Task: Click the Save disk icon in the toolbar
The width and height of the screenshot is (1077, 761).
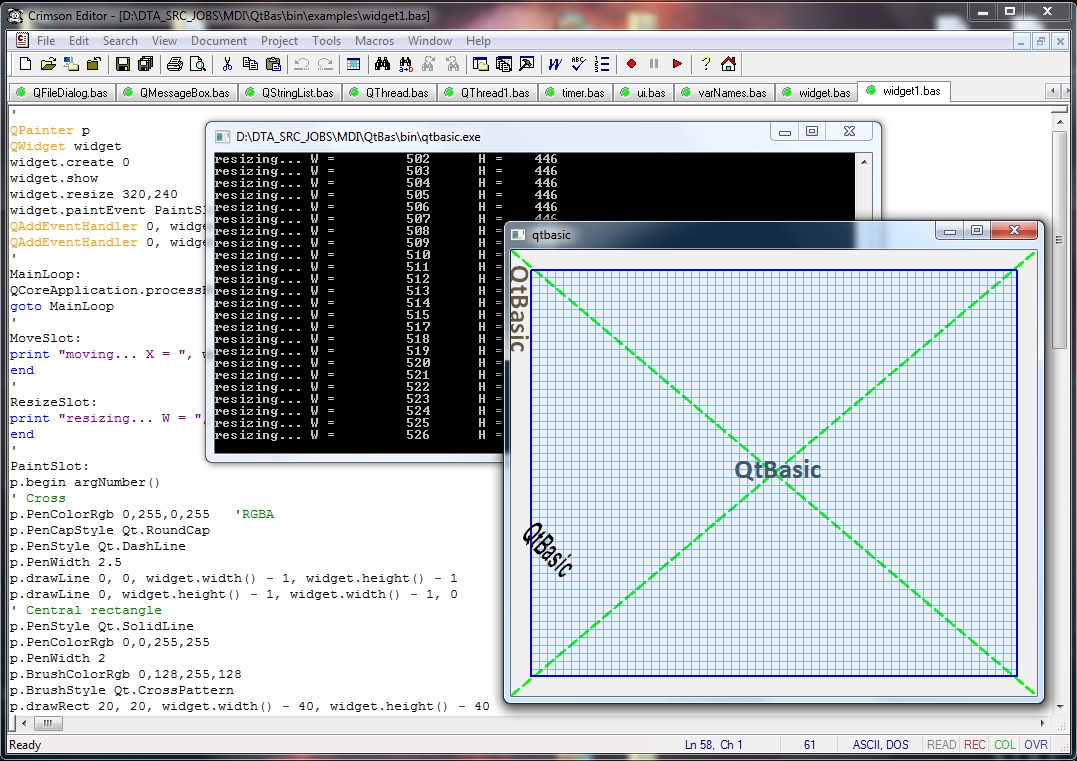Action: click(123, 64)
